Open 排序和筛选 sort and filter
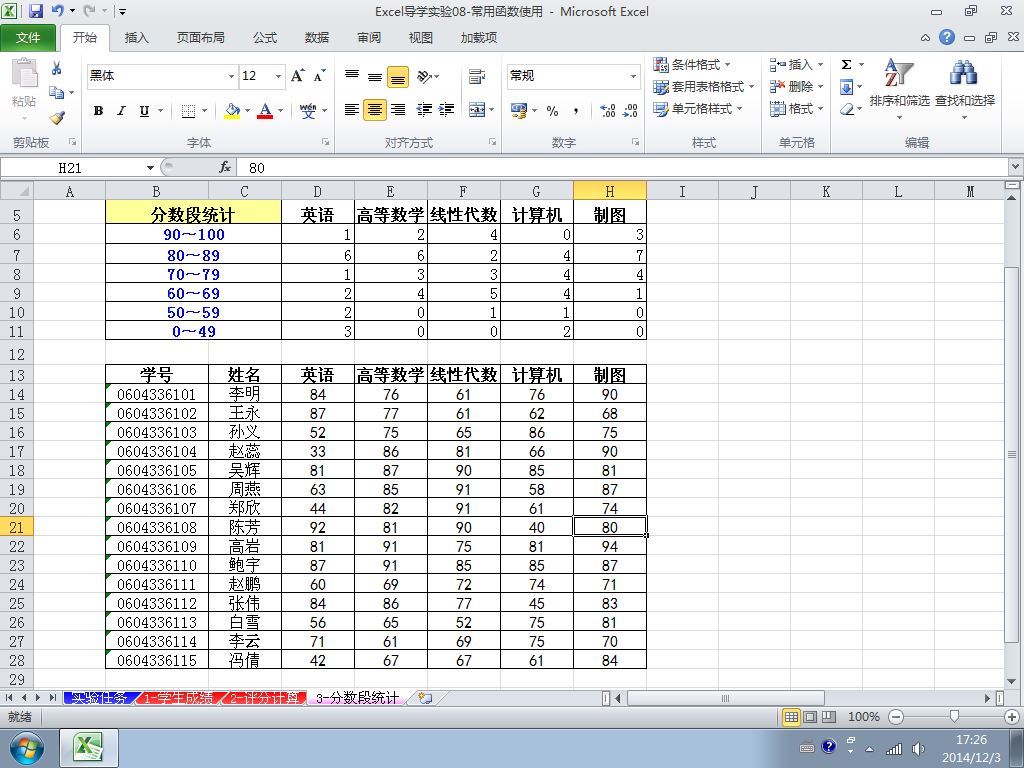Viewport: 1024px width, 768px height. [x=899, y=88]
